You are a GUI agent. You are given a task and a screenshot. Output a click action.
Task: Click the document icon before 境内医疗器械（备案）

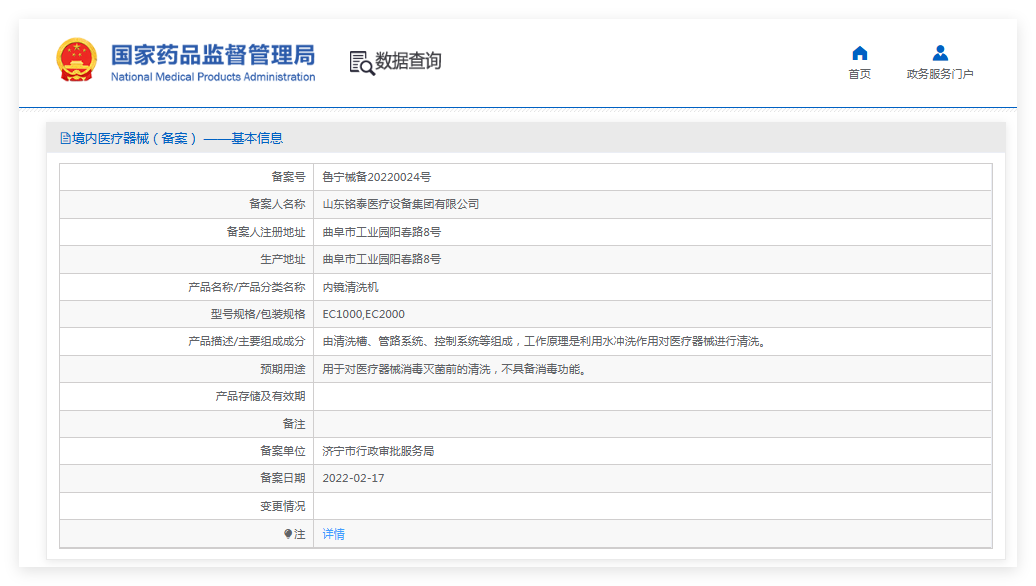pyautogui.click(x=63, y=137)
